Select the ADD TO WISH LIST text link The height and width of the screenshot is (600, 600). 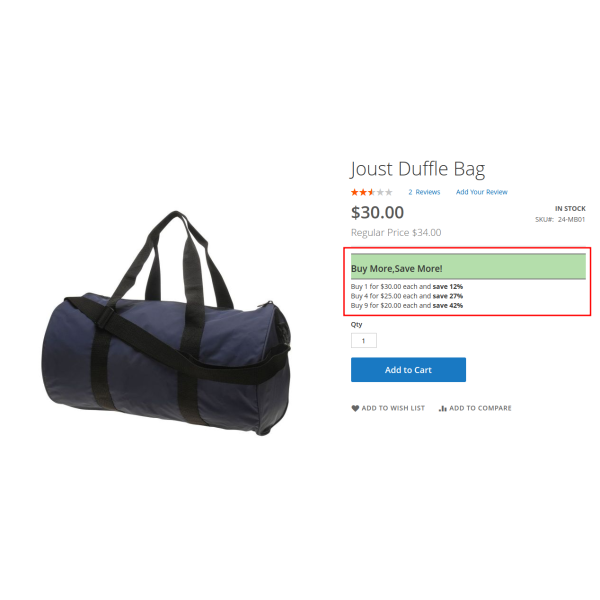[x=393, y=408]
